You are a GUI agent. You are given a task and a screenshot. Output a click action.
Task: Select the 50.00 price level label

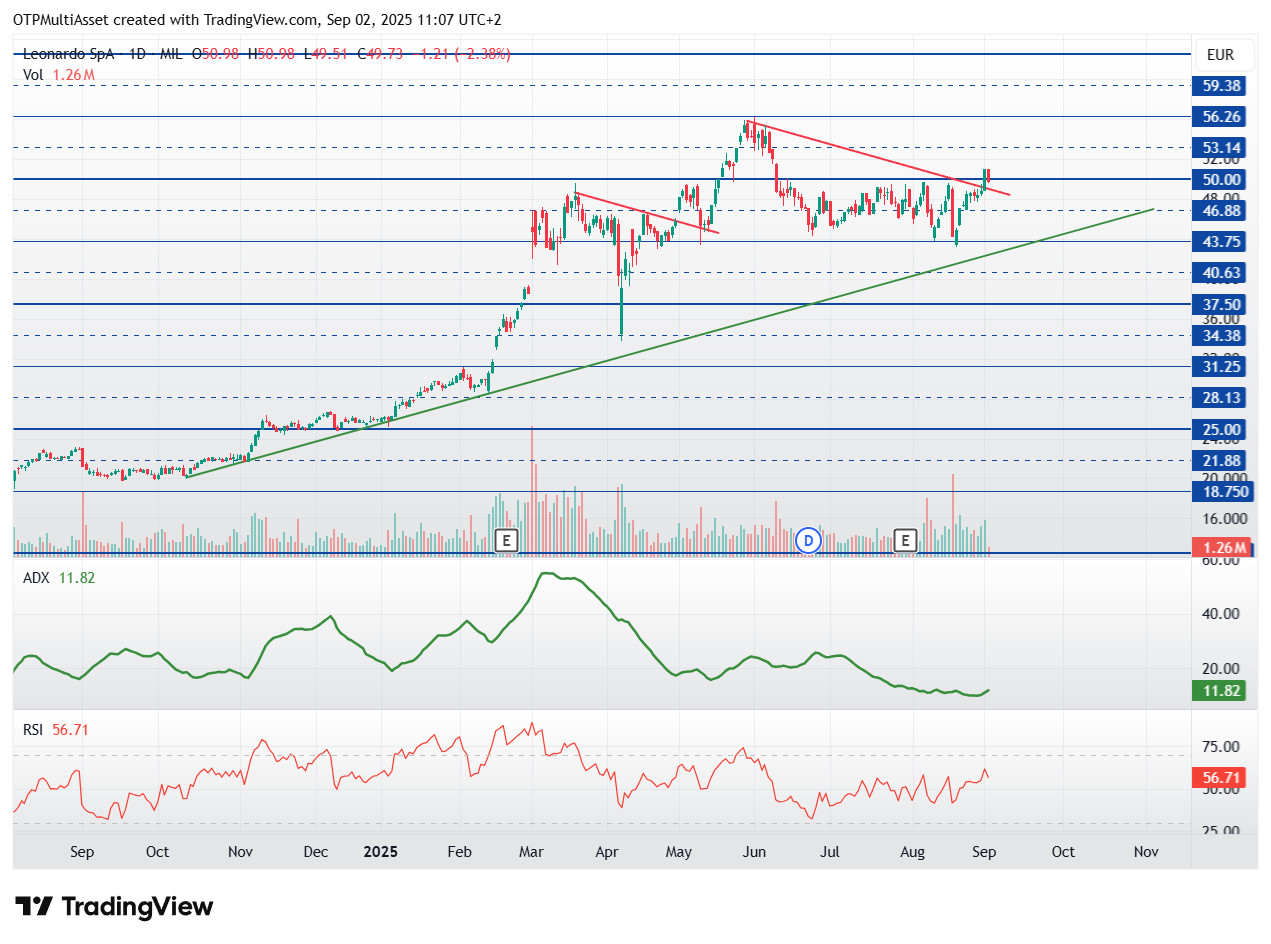click(1221, 179)
